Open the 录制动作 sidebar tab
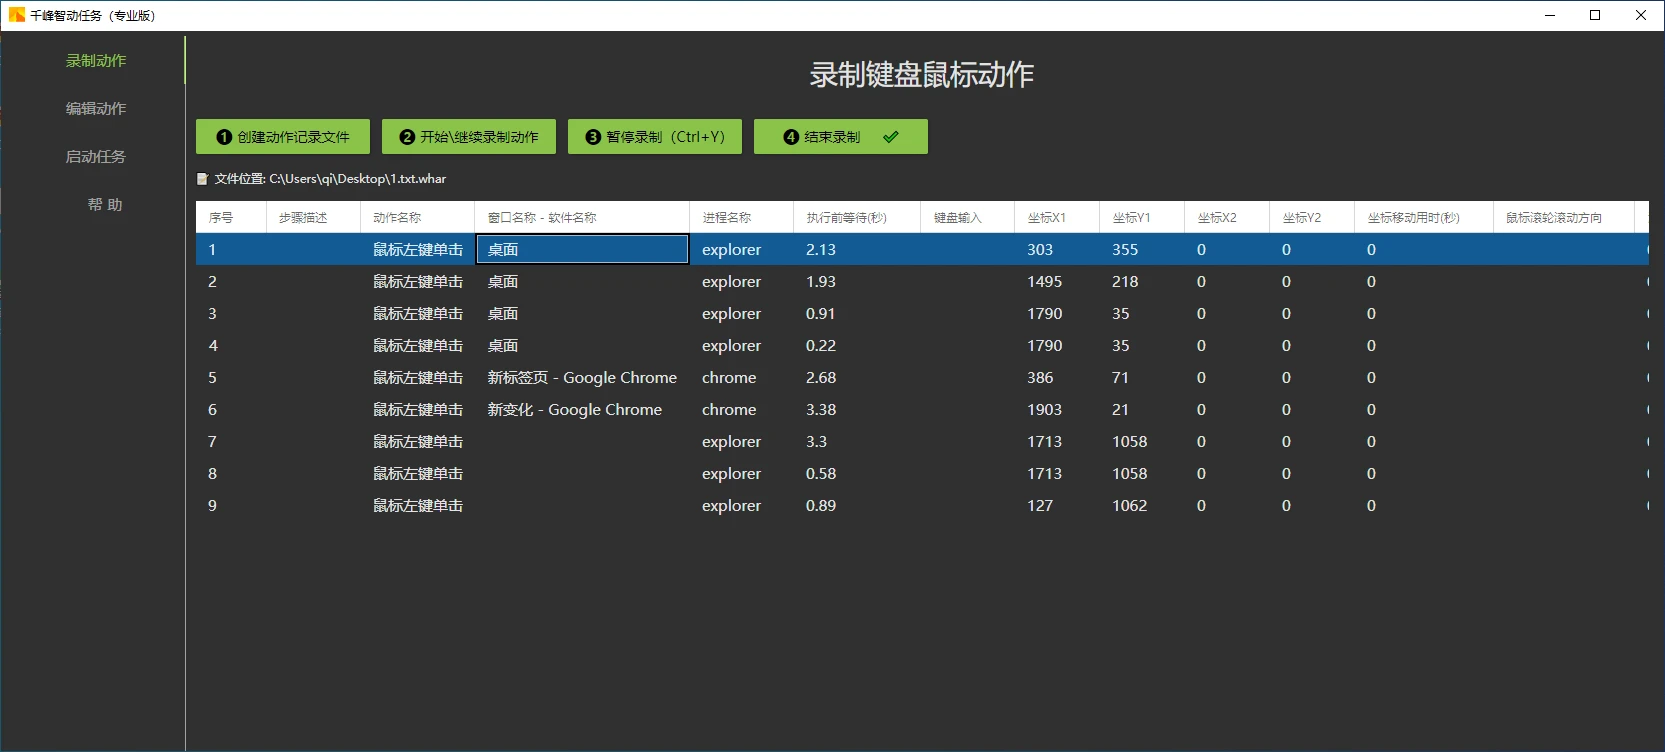The image size is (1665, 752). pyautogui.click(x=96, y=61)
